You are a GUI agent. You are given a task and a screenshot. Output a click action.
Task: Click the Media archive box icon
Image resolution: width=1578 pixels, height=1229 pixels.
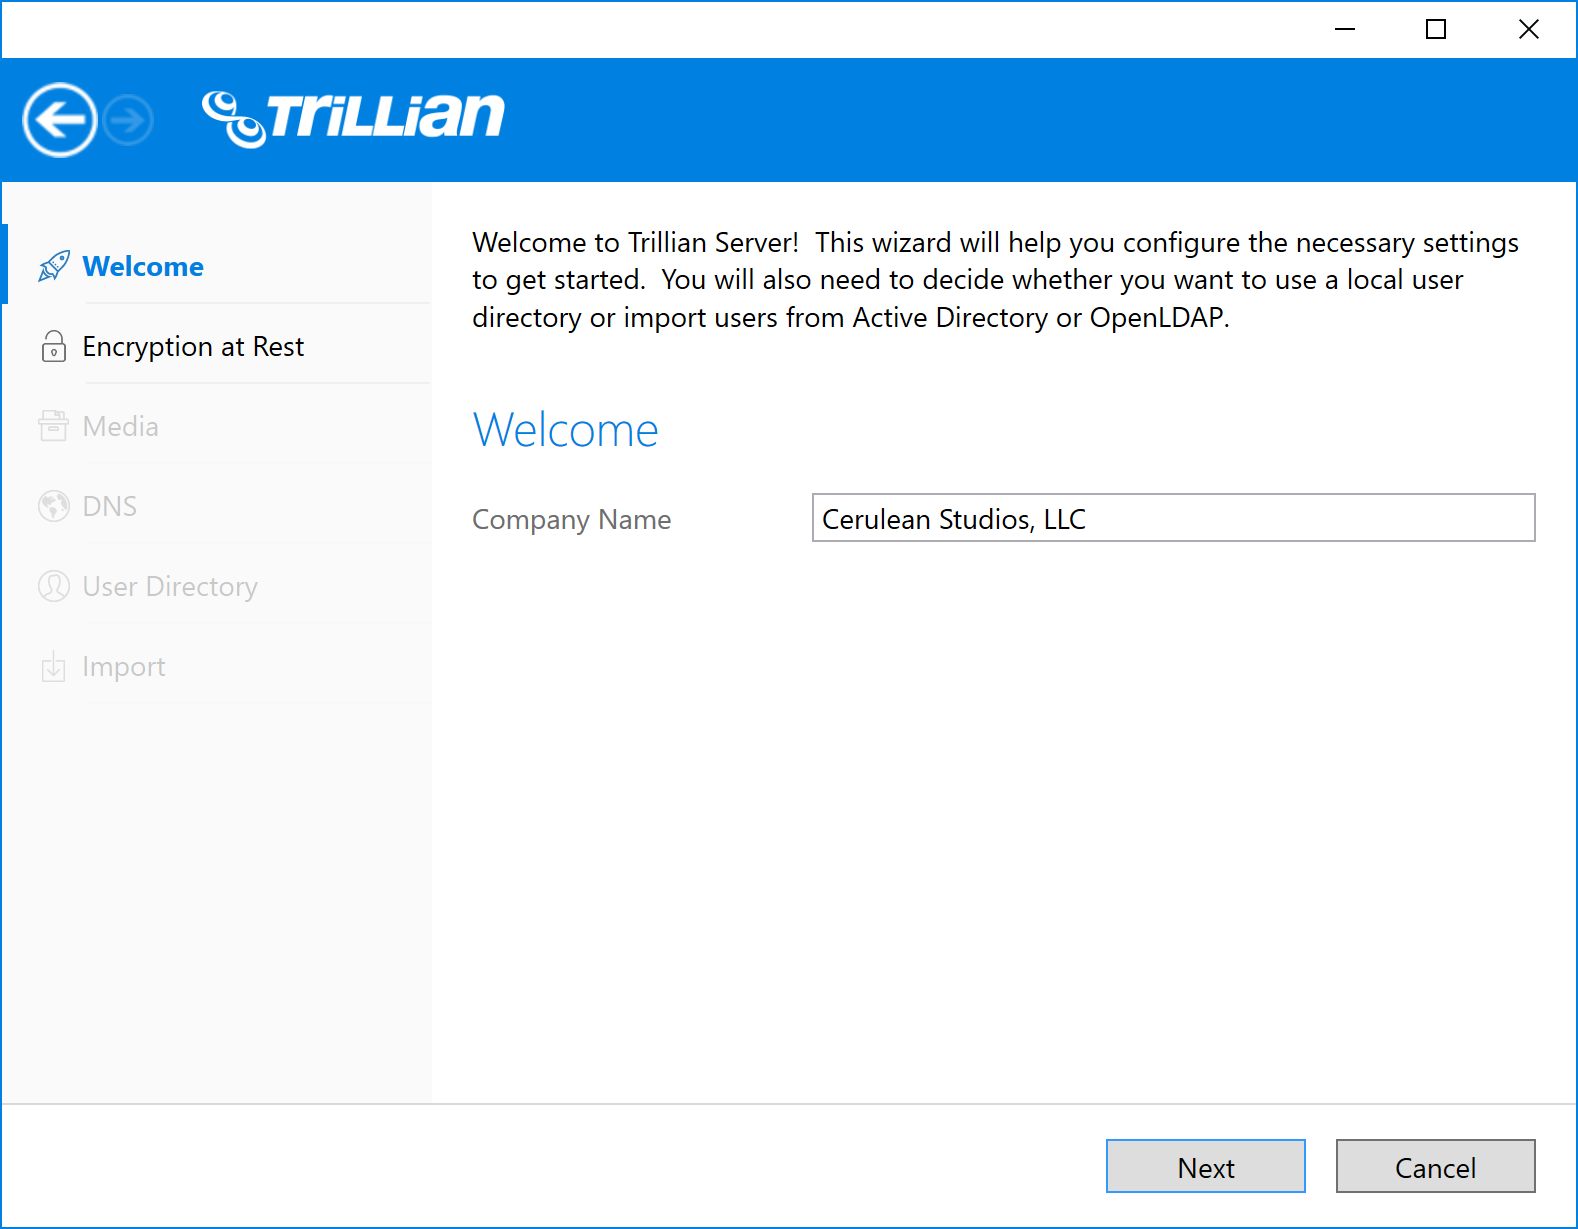(x=54, y=426)
